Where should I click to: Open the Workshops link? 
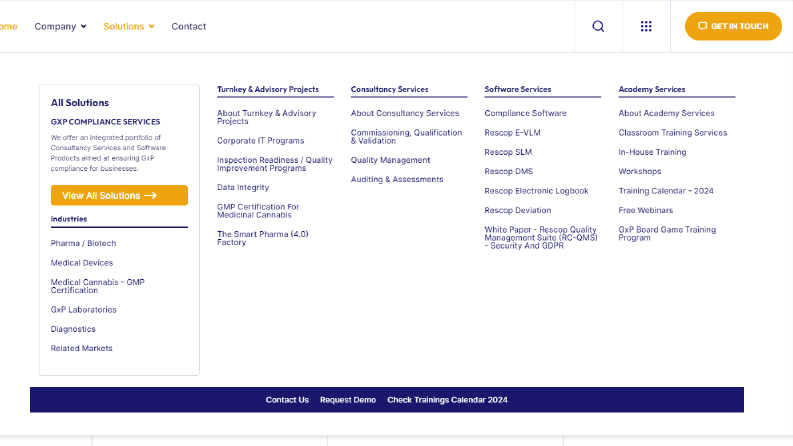(x=640, y=171)
